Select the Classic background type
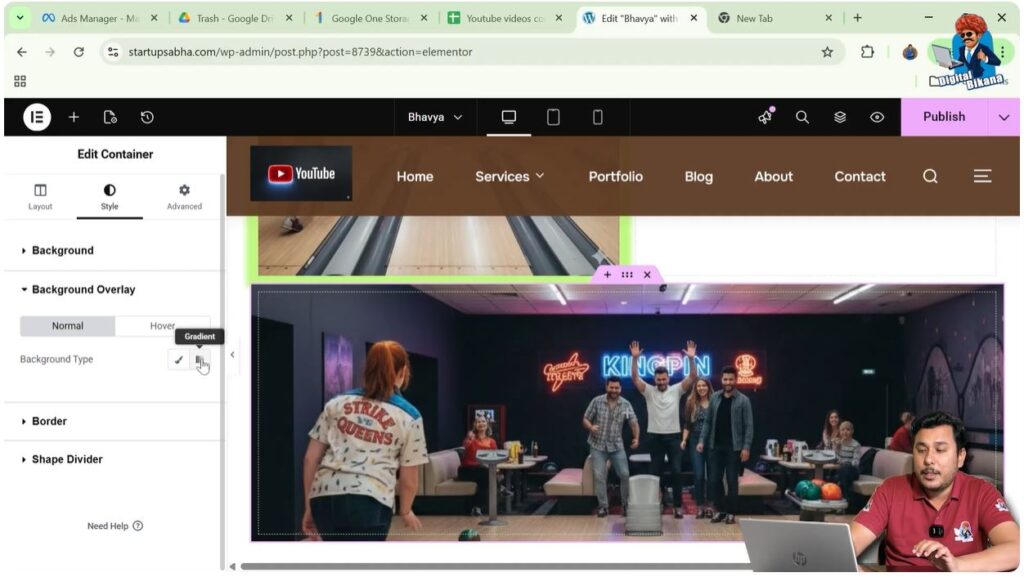The height and width of the screenshot is (577, 1024). pos(179,359)
